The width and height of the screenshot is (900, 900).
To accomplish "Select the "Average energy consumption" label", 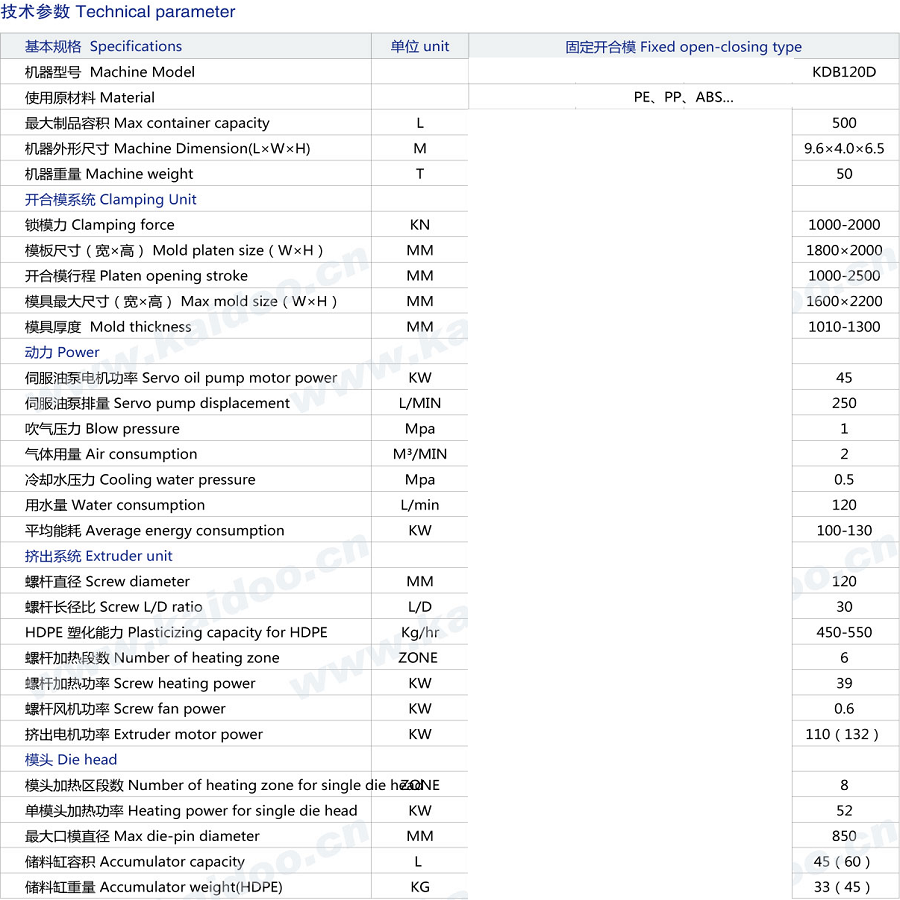I will tap(185, 531).
